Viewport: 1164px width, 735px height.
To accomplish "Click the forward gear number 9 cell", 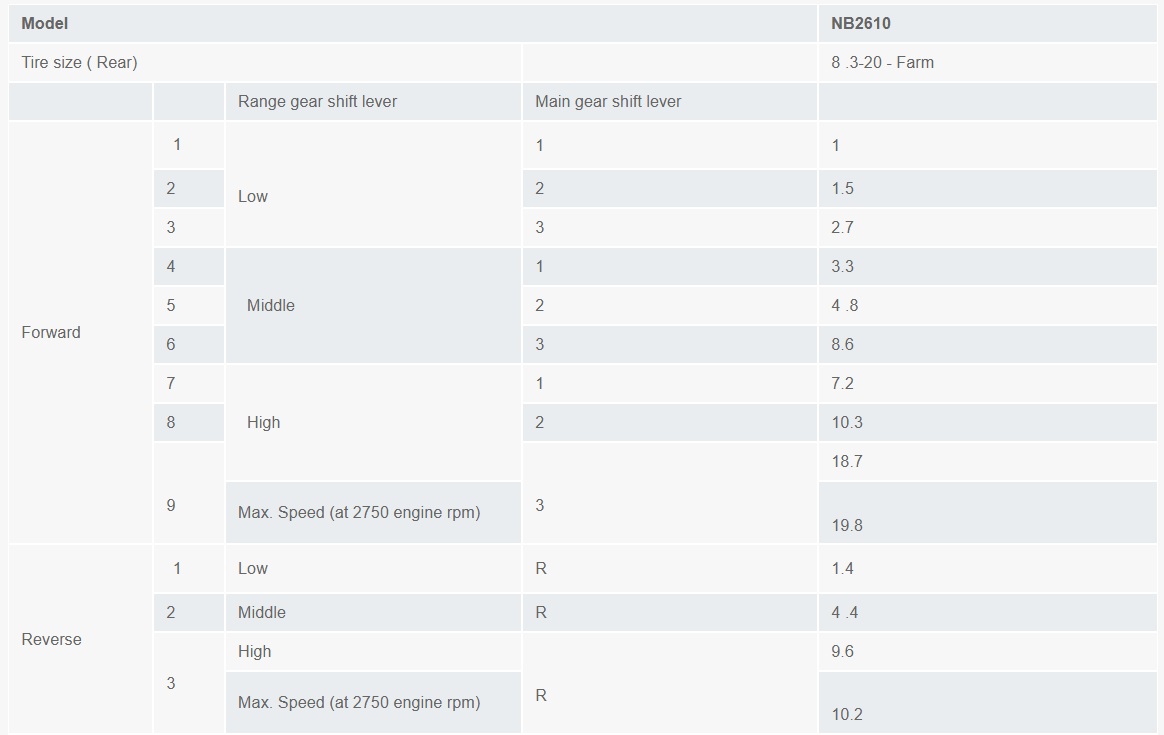I will point(171,505).
